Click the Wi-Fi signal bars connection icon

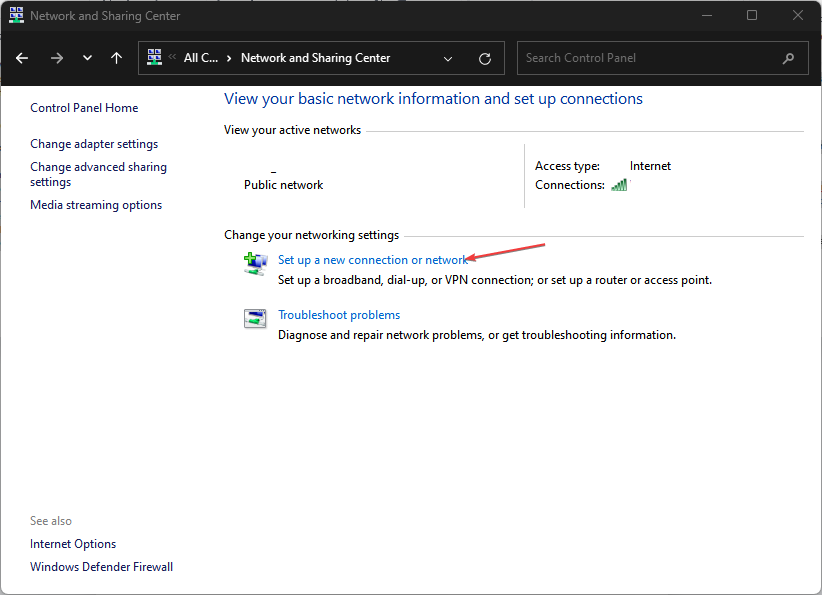click(x=619, y=185)
